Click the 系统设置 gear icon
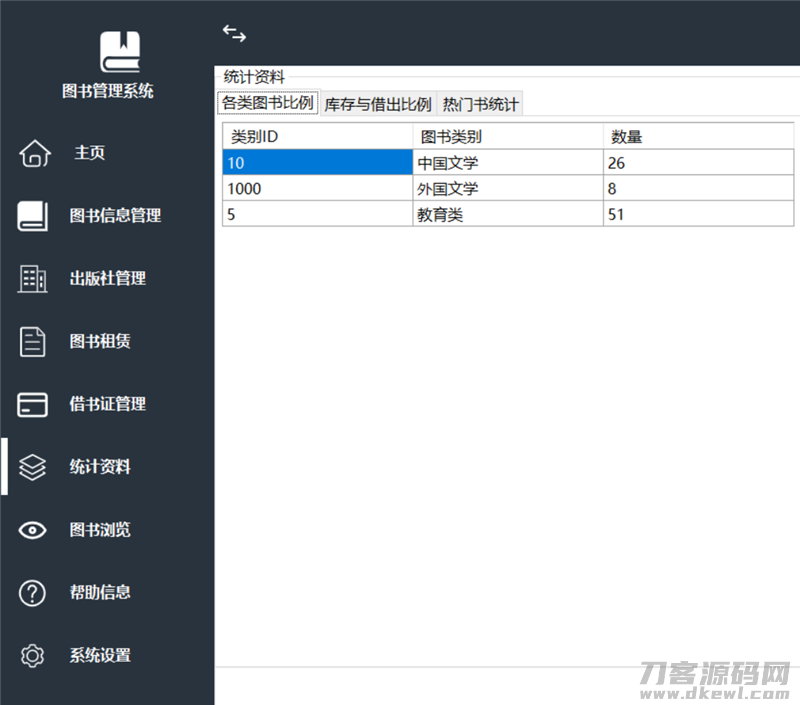The height and width of the screenshot is (705, 800). pyautogui.click(x=33, y=655)
